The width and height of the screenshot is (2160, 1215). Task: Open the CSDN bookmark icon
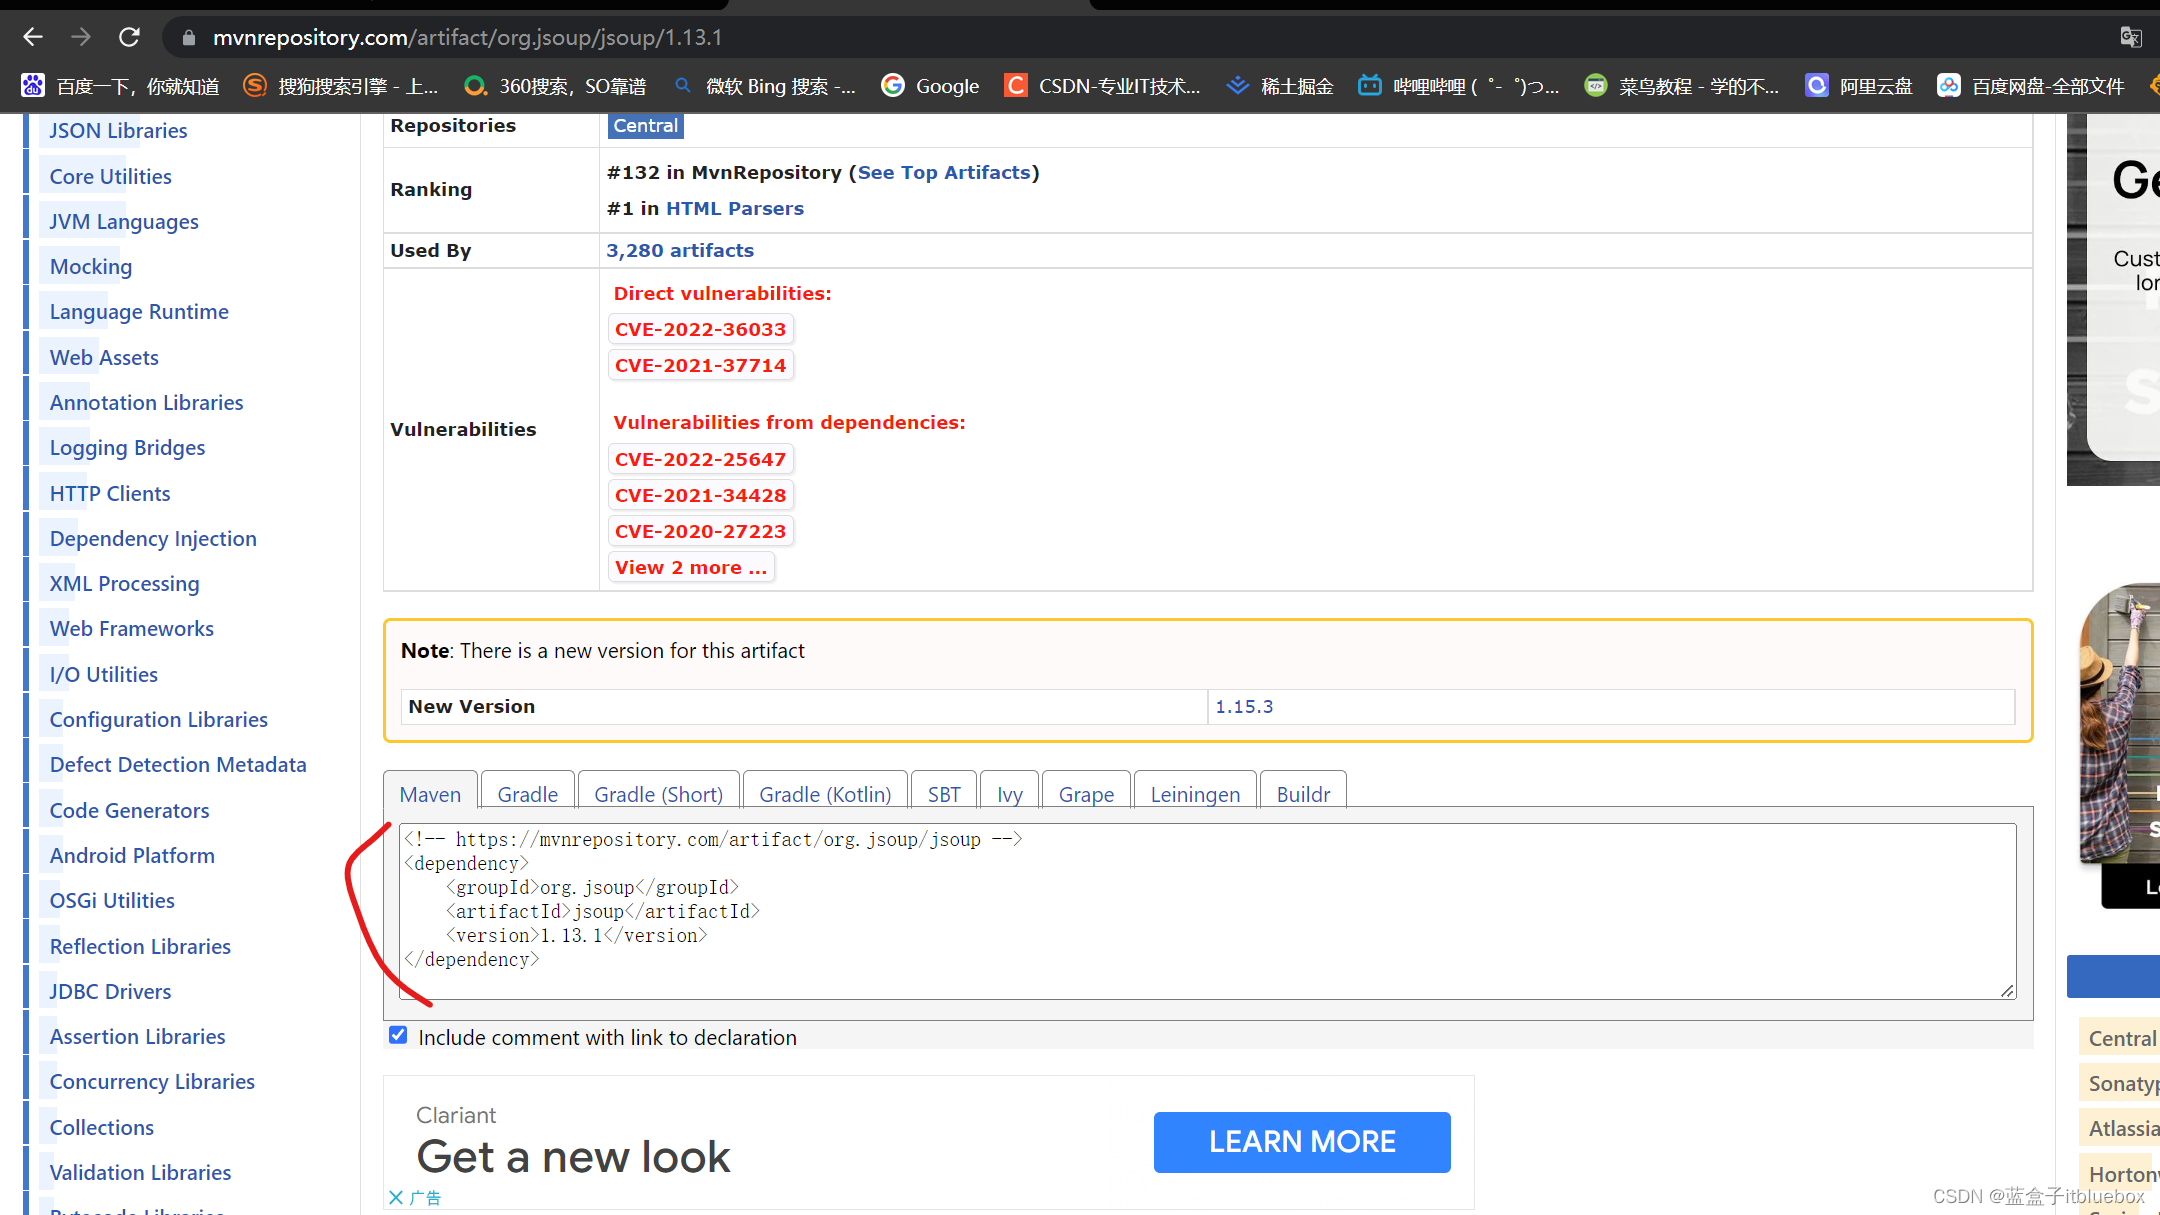1015,86
